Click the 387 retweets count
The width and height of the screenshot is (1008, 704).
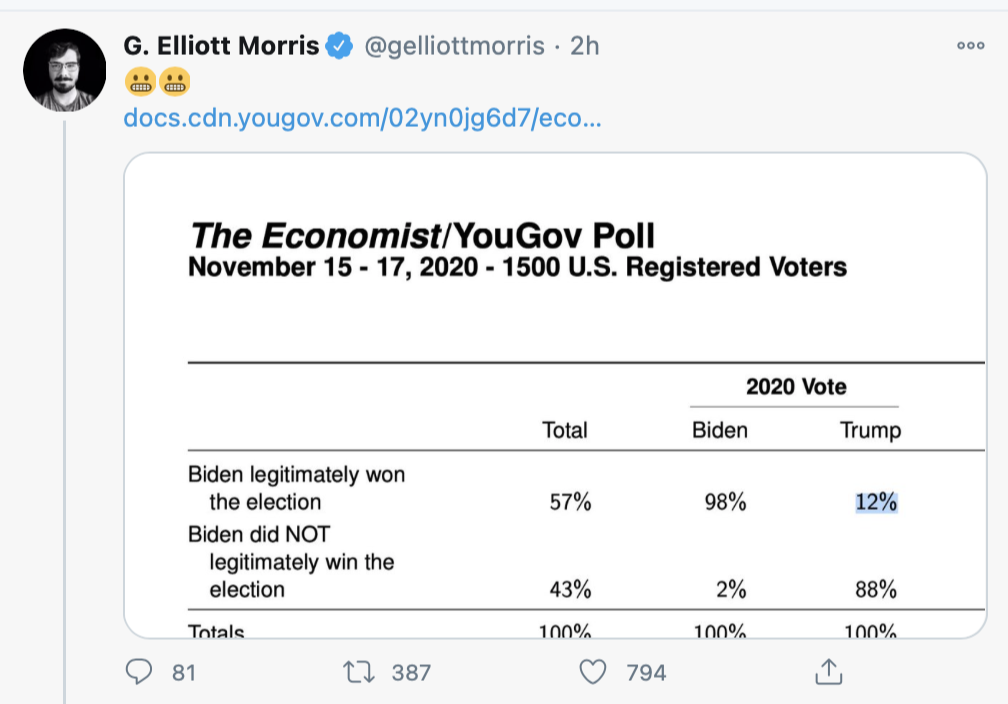[x=411, y=673]
